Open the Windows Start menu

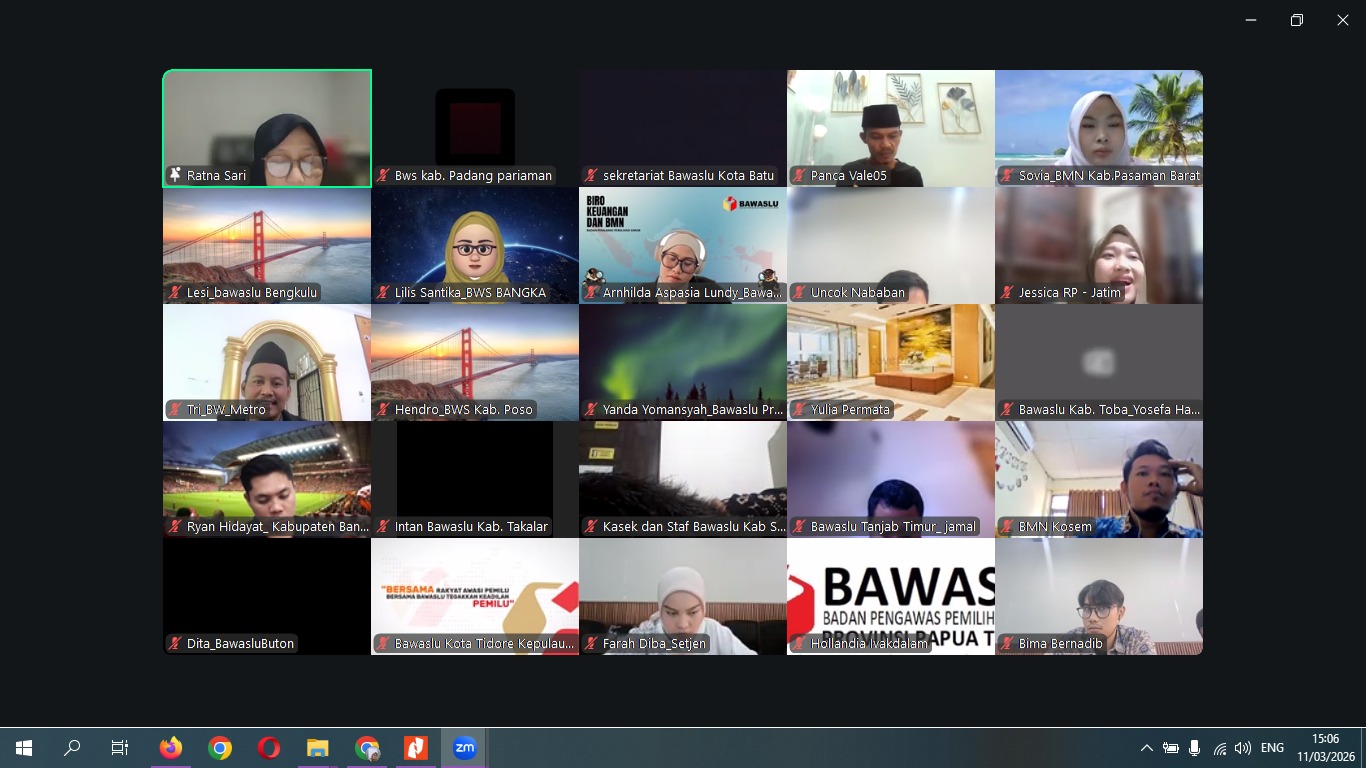point(22,747)
